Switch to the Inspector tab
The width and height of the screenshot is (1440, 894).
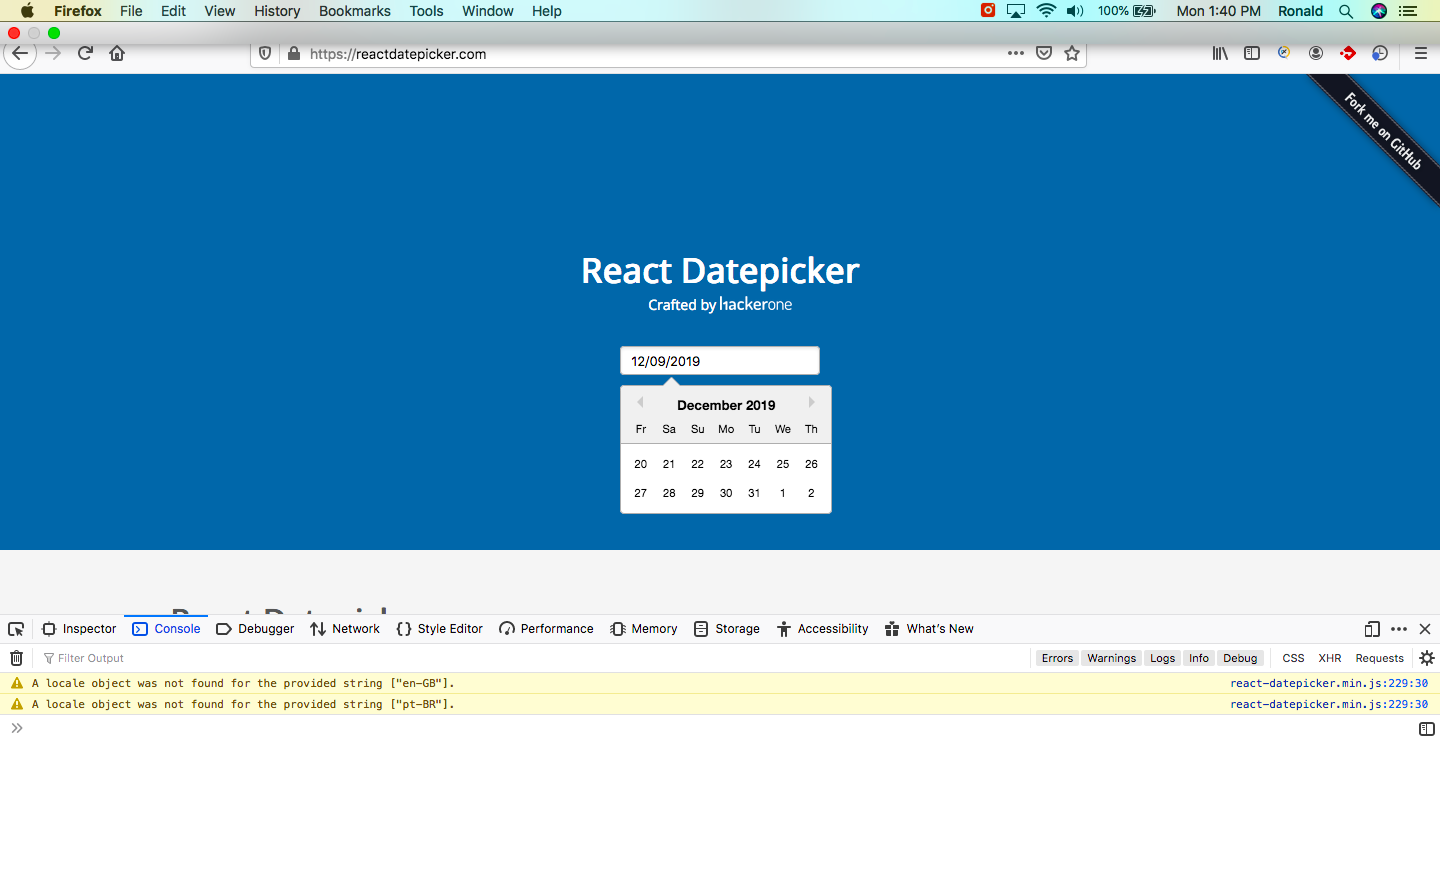click(x=79, y=628)
